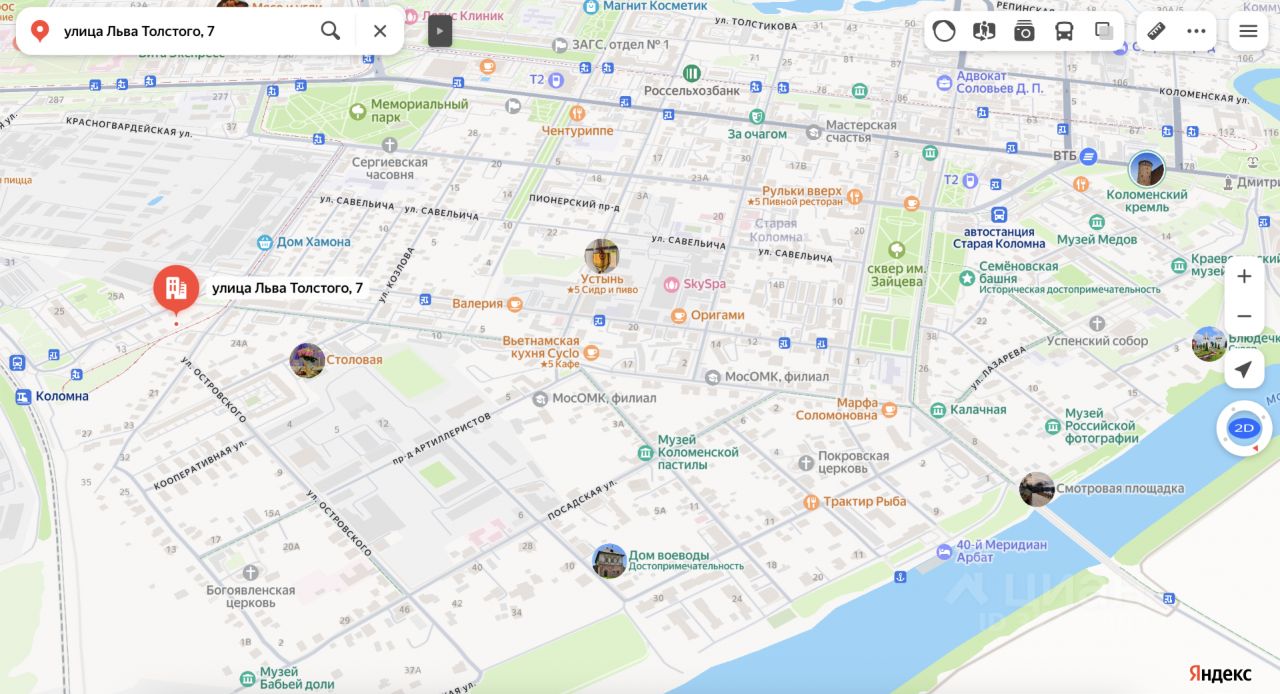Click the автостанция Старая Коломна bus icon

[x=998, y=215]
